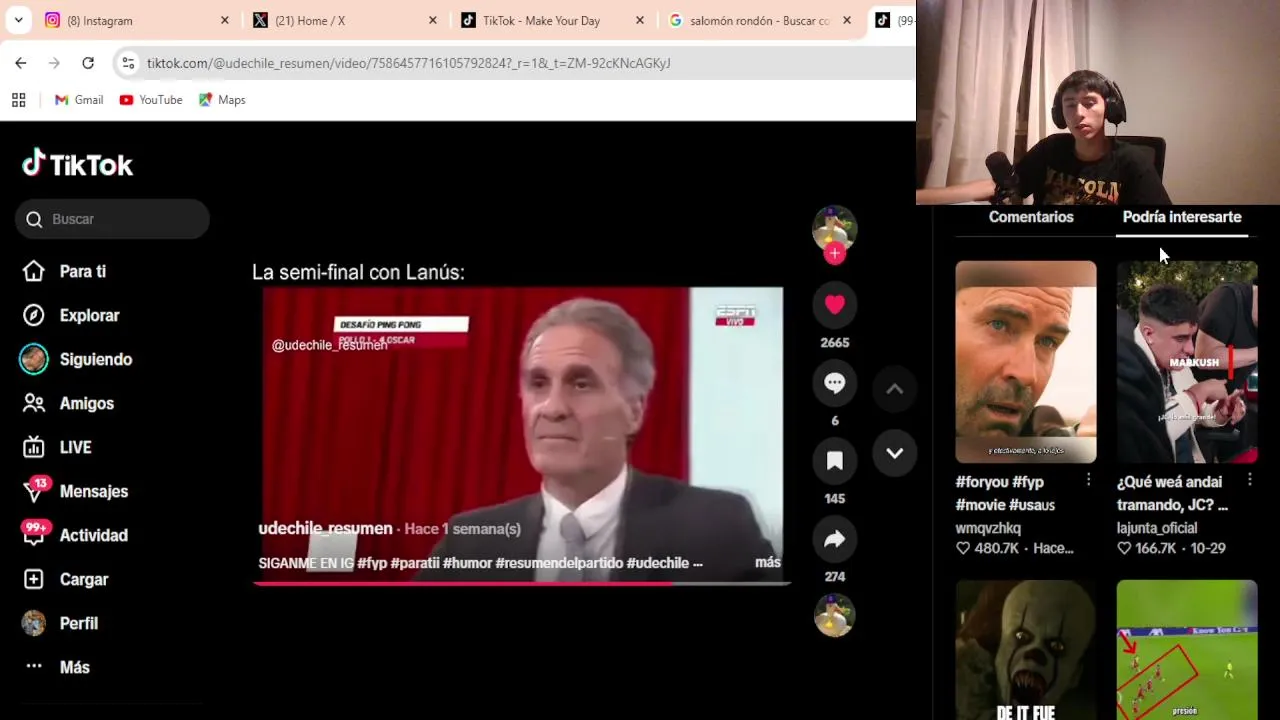This screenshot has width=1280, height=720.
Task: Click the TikTok logo
Action: click(77, 164)
